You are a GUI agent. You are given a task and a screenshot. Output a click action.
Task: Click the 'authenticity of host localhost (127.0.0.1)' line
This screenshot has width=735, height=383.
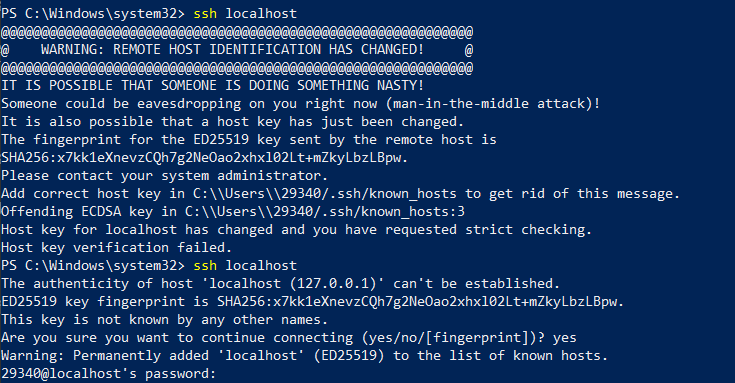(280, 284)
